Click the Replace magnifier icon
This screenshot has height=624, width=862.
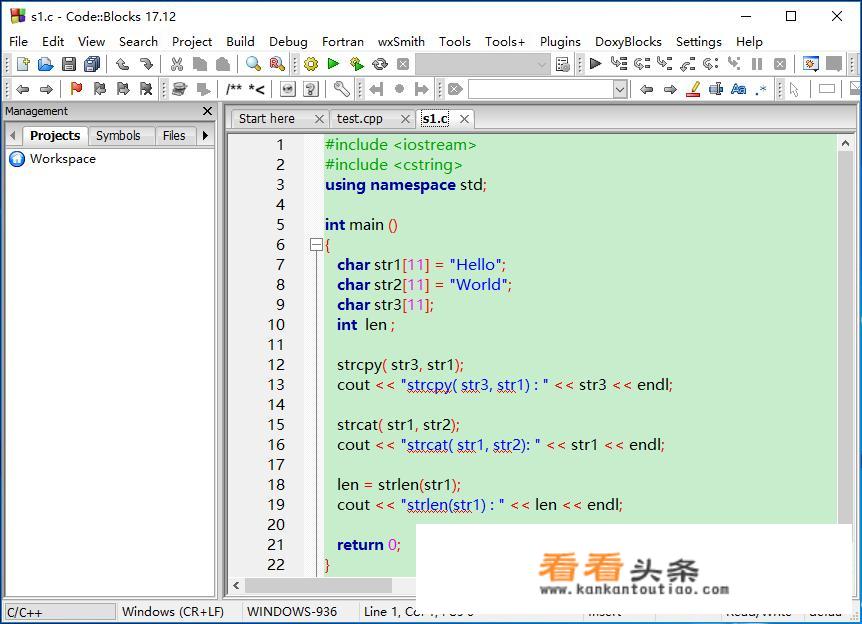pos(277,64)
